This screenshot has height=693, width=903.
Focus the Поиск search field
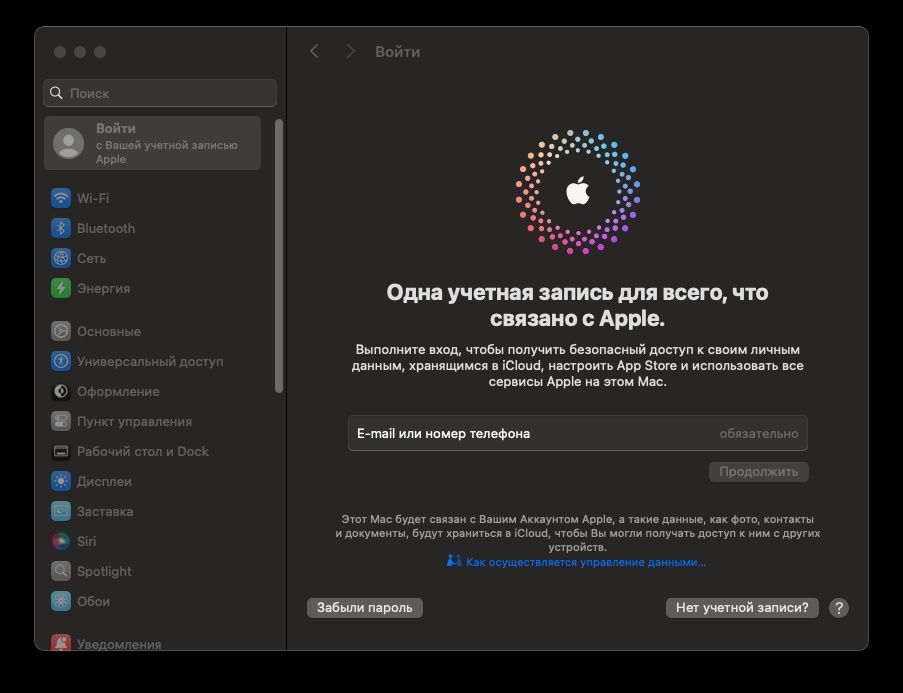pyautogui.click(x=160, y=93)
